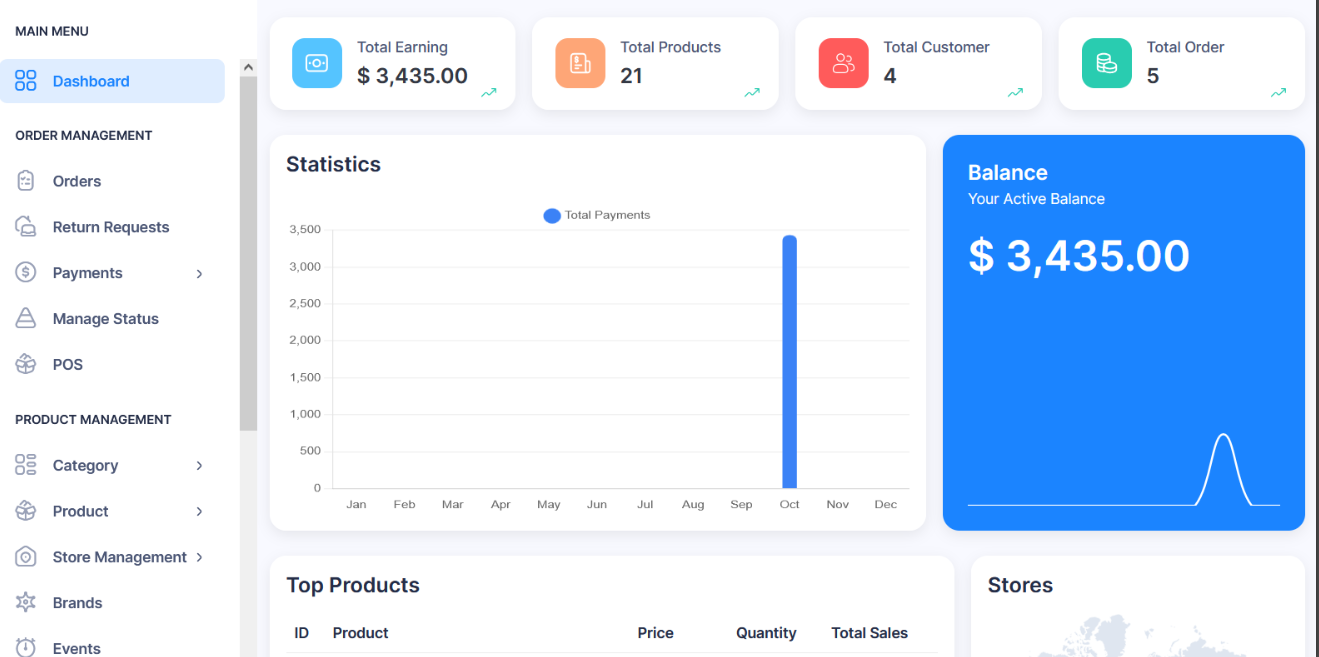Click the red people icon on Total Customer card
This screenshot has width=1319, height=657.
coord(843,62)
